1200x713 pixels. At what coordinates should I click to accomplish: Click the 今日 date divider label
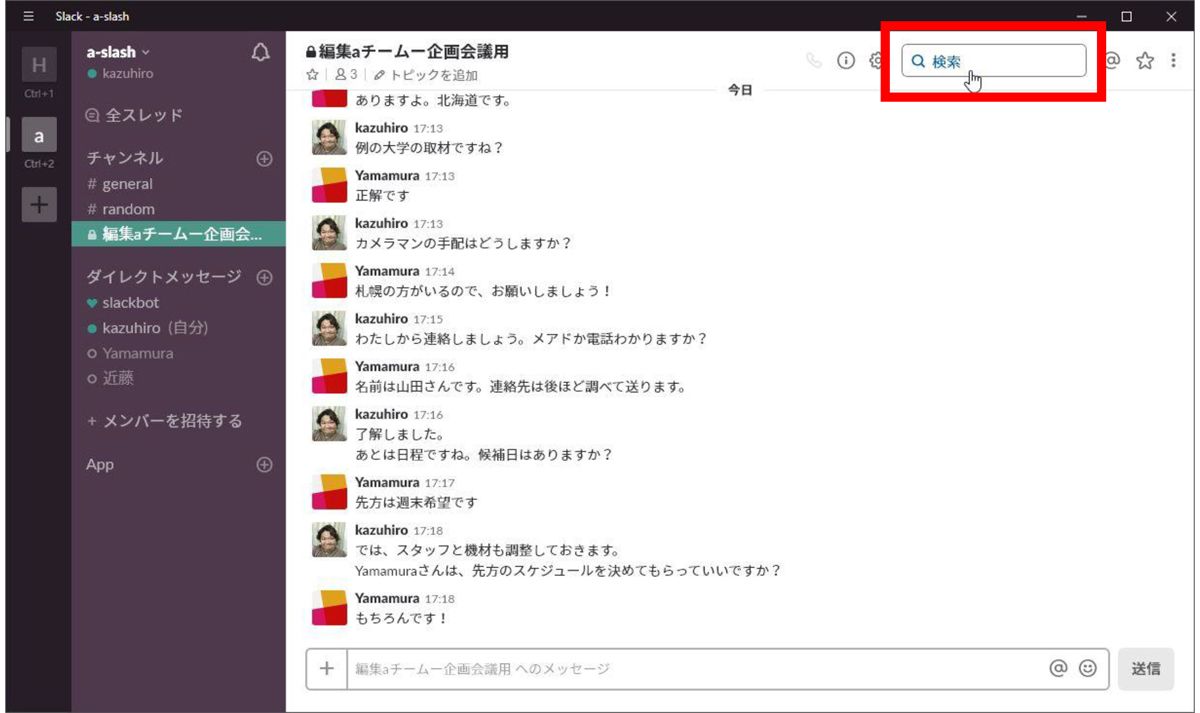[739, 90]
